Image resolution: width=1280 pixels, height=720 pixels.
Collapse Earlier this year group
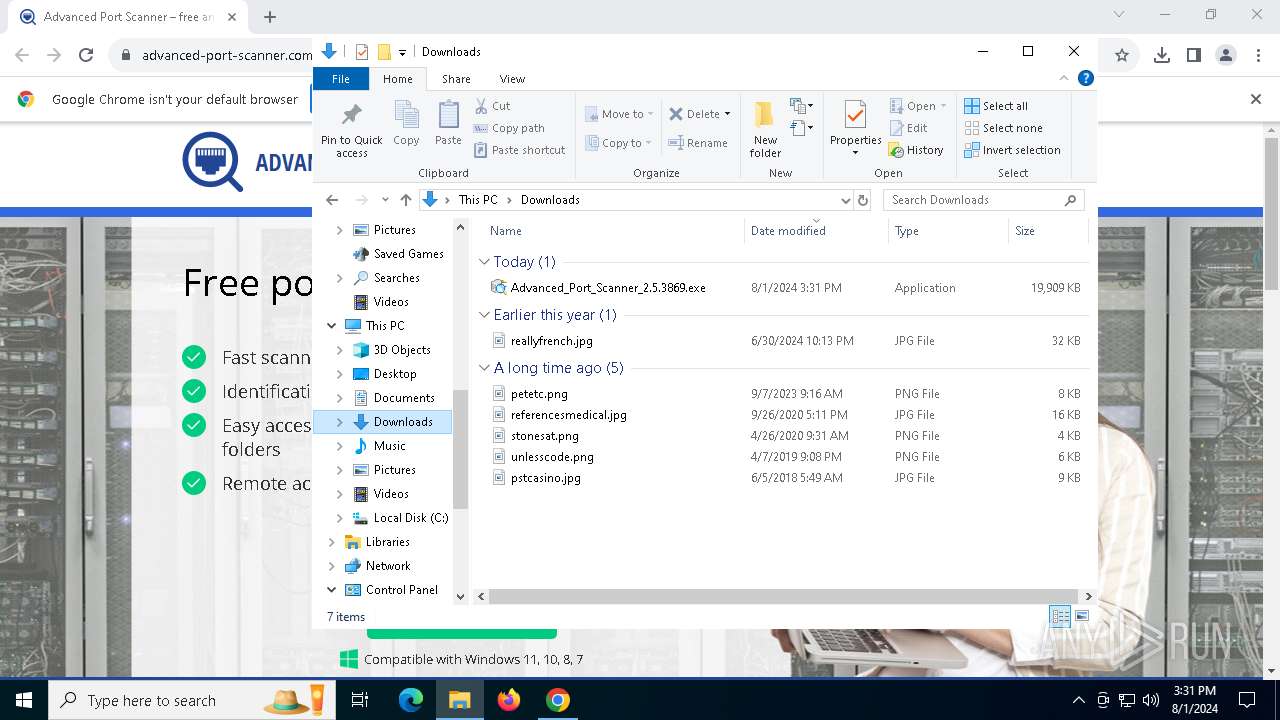[x=485, y=315]
